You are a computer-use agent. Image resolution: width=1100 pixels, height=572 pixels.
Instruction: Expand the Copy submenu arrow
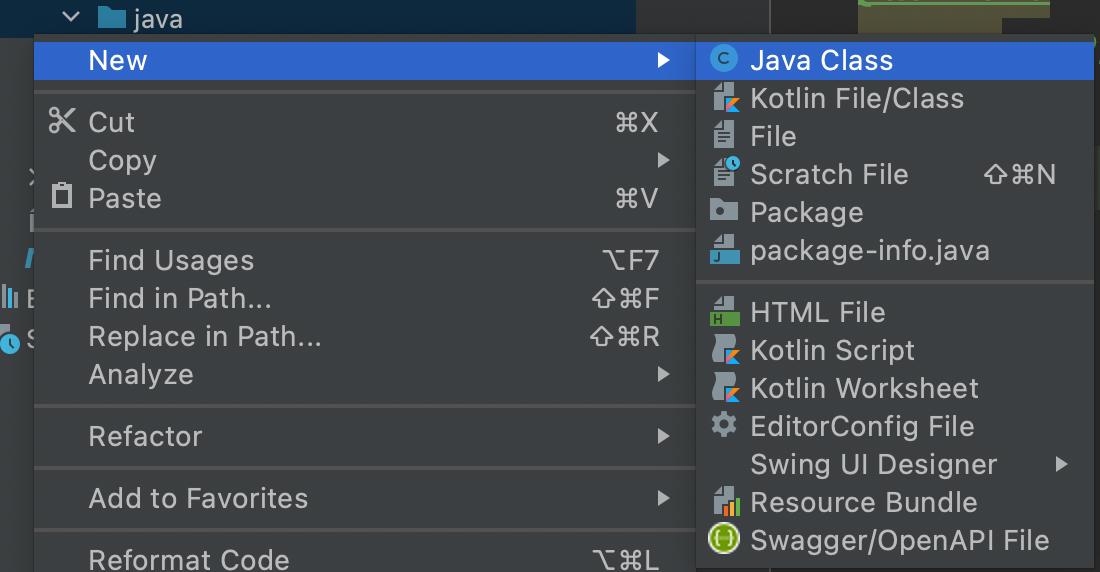[x=663, y=160]
